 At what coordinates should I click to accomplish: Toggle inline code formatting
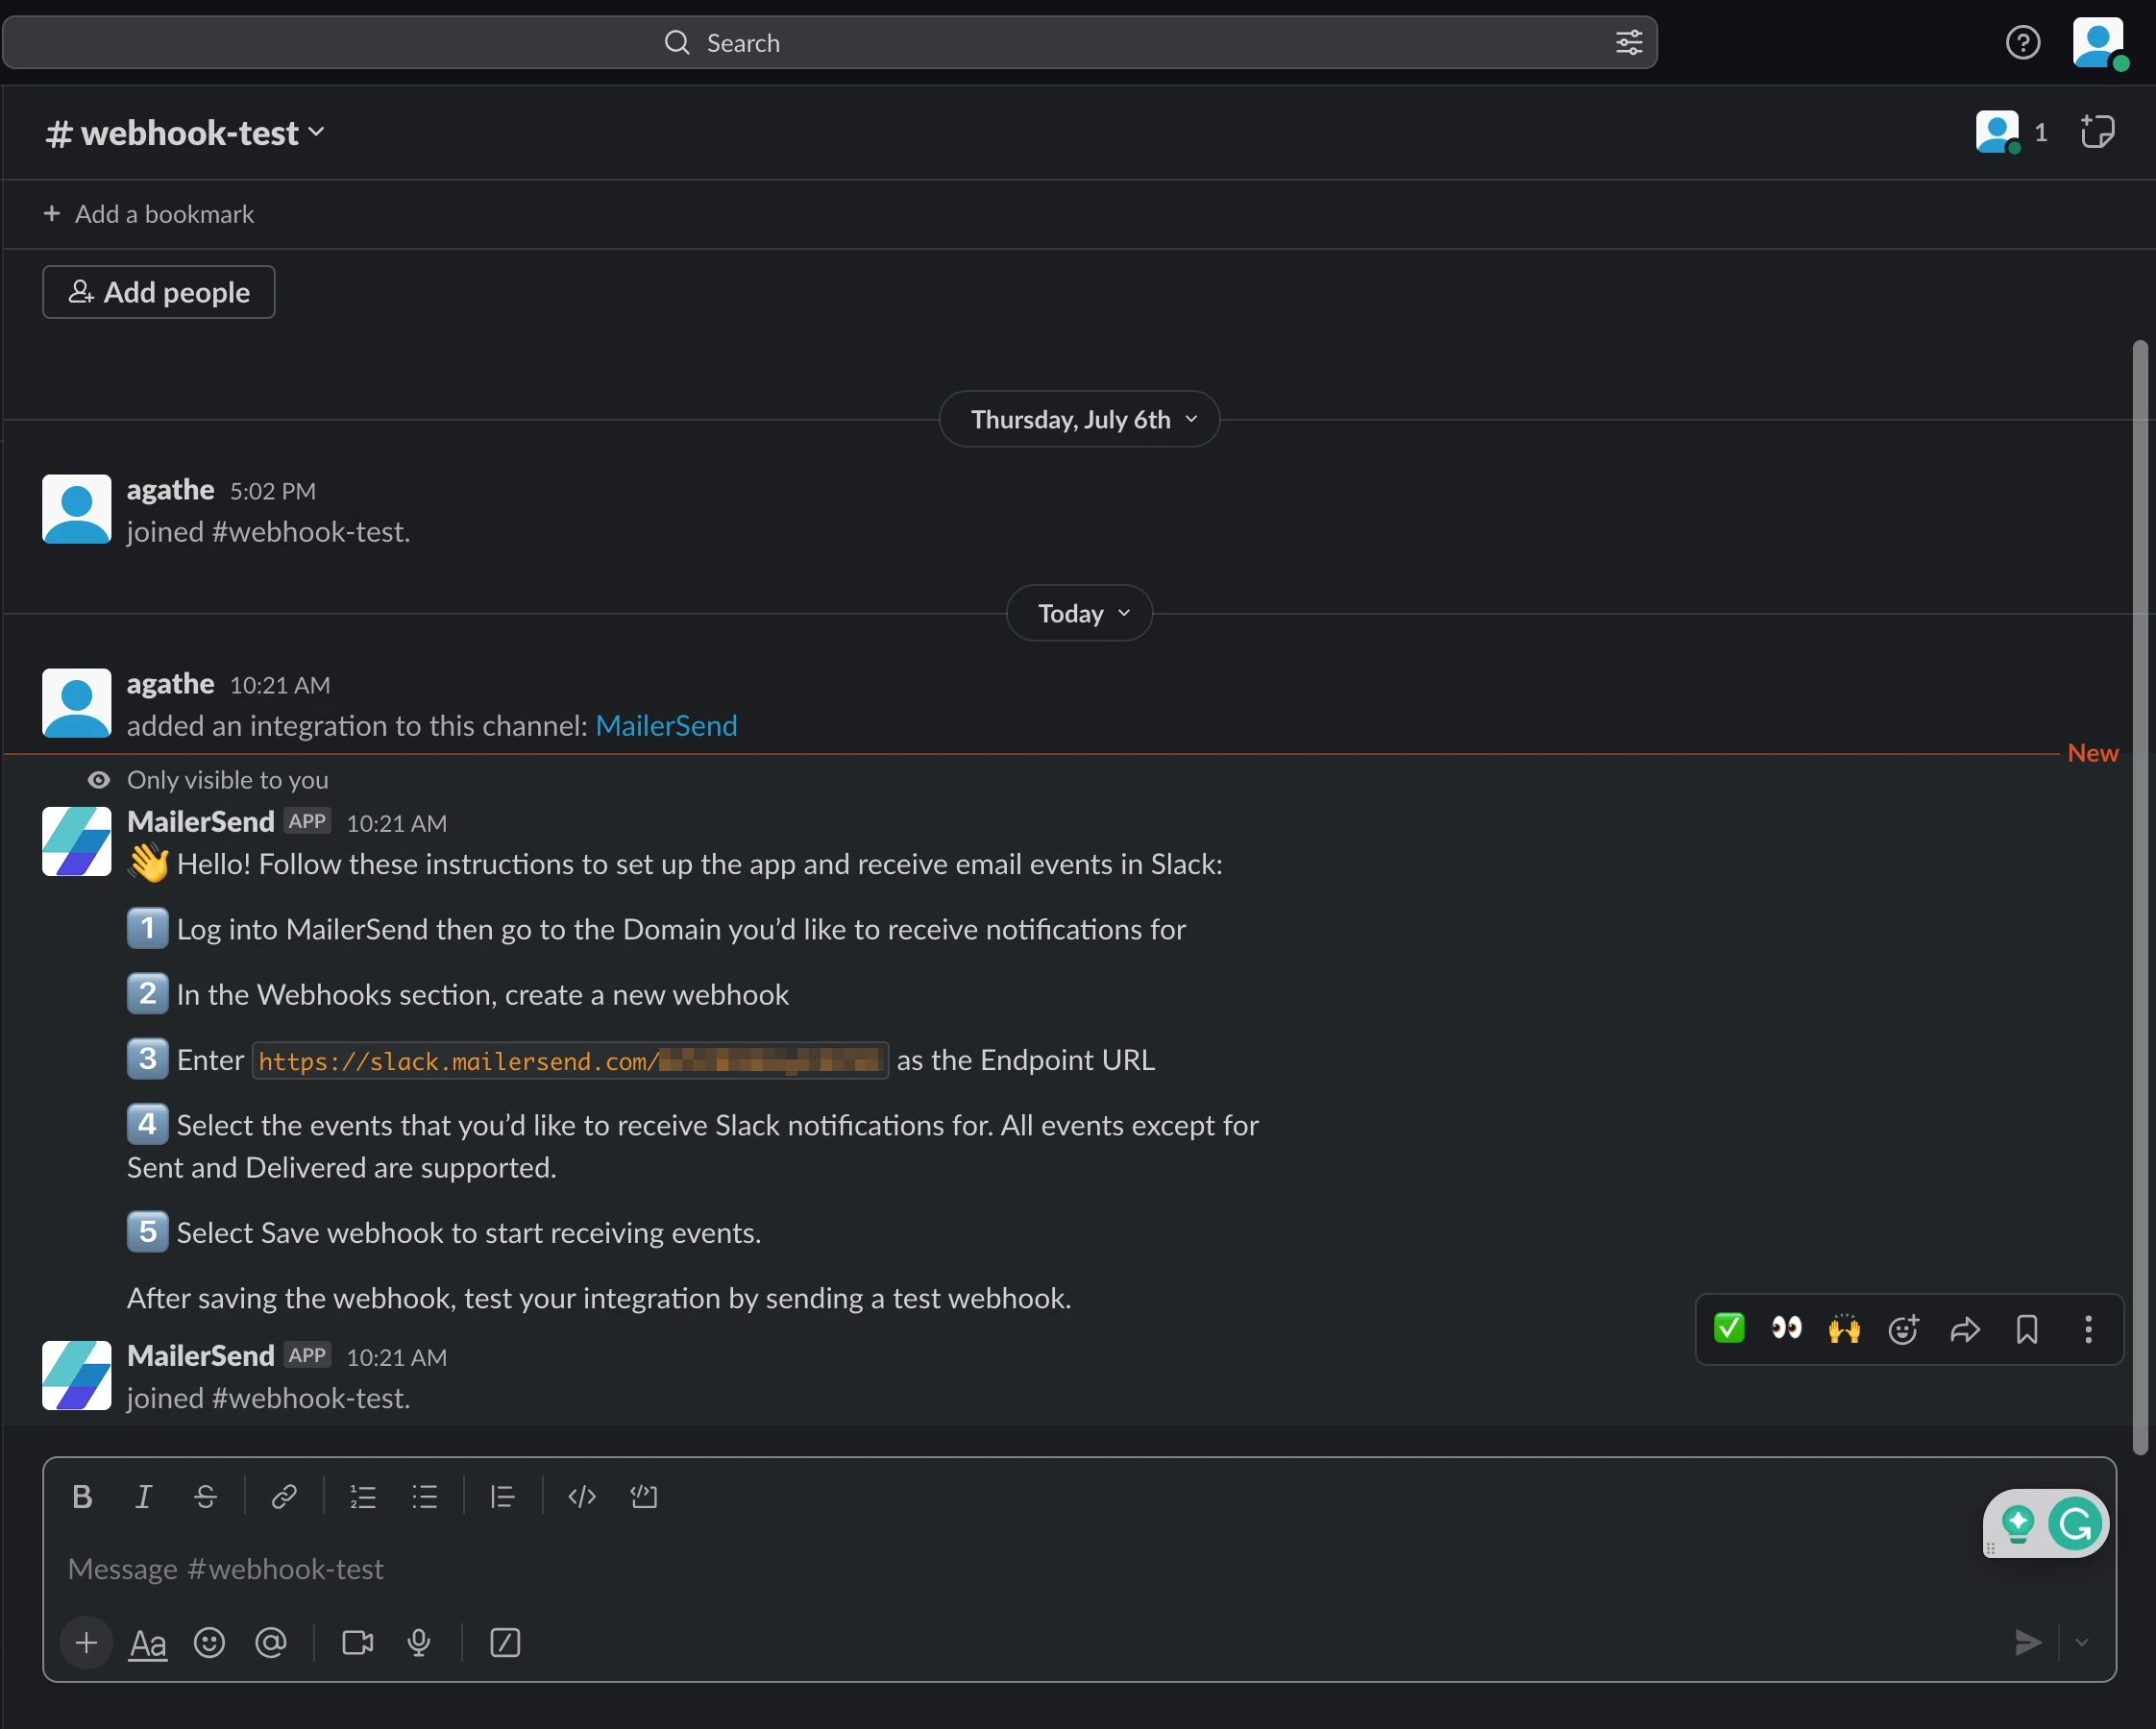point(582,1496)
